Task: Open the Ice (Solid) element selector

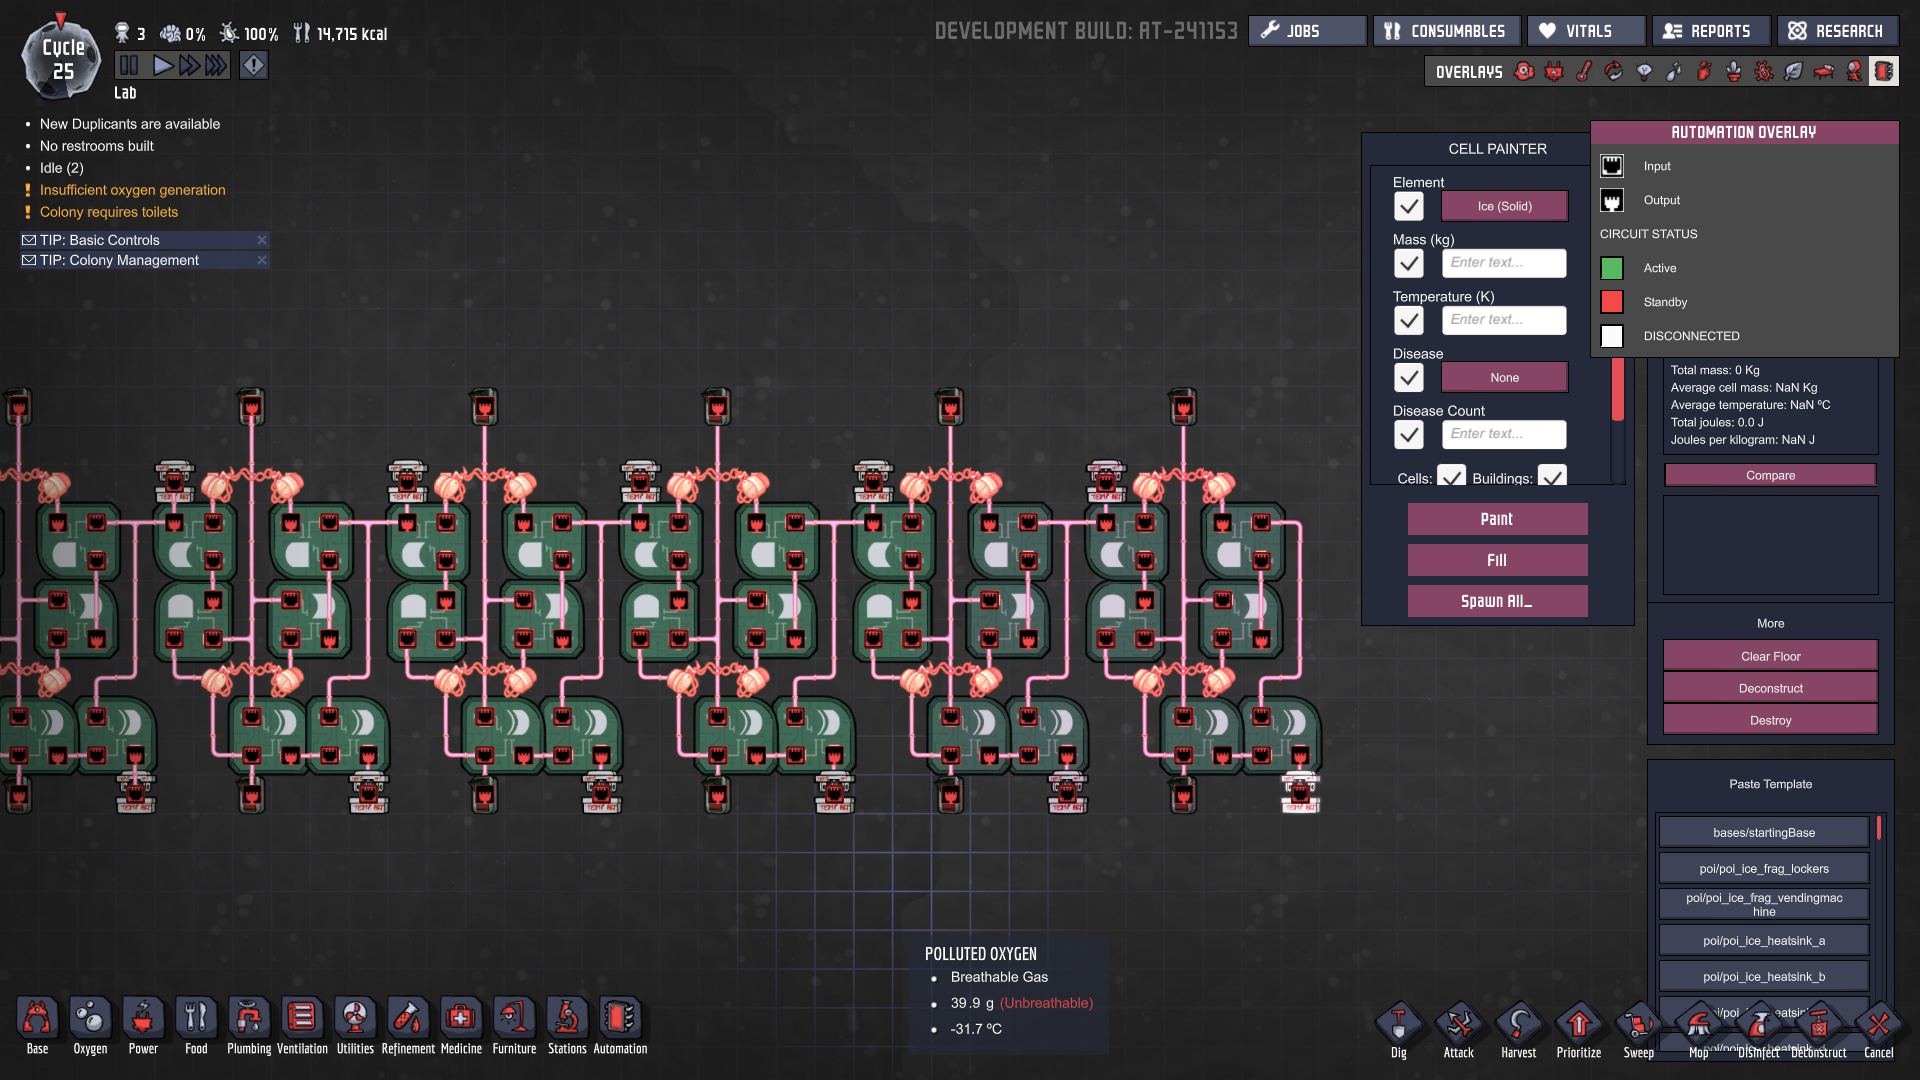Action: (1504, 207)
